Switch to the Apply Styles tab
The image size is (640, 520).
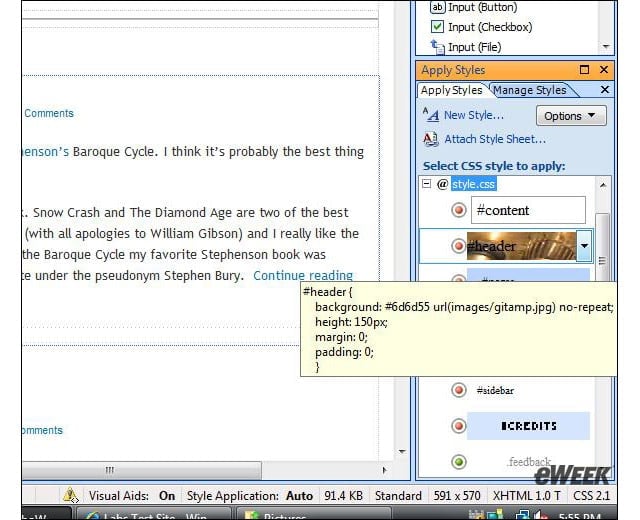pyautogui.click(x=451, y=90)
